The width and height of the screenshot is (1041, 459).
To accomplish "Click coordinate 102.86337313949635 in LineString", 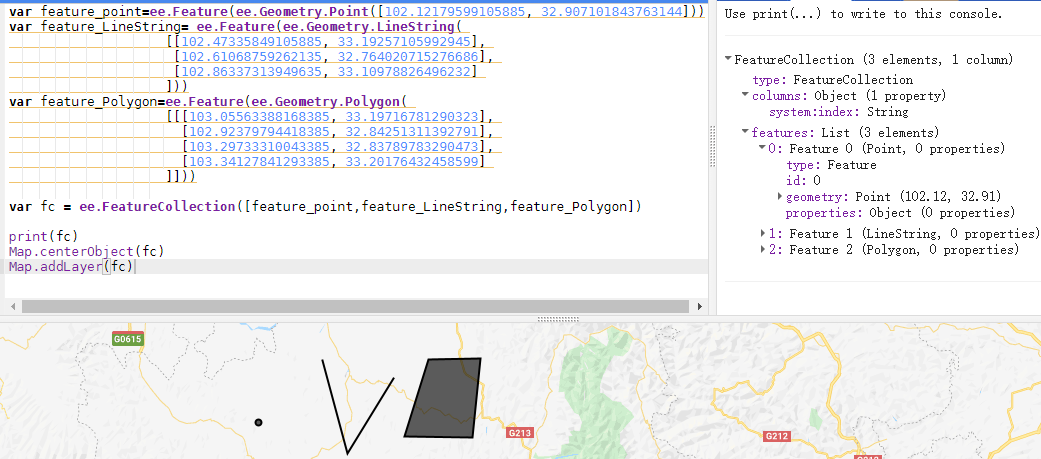I will [x=252, y=72].
